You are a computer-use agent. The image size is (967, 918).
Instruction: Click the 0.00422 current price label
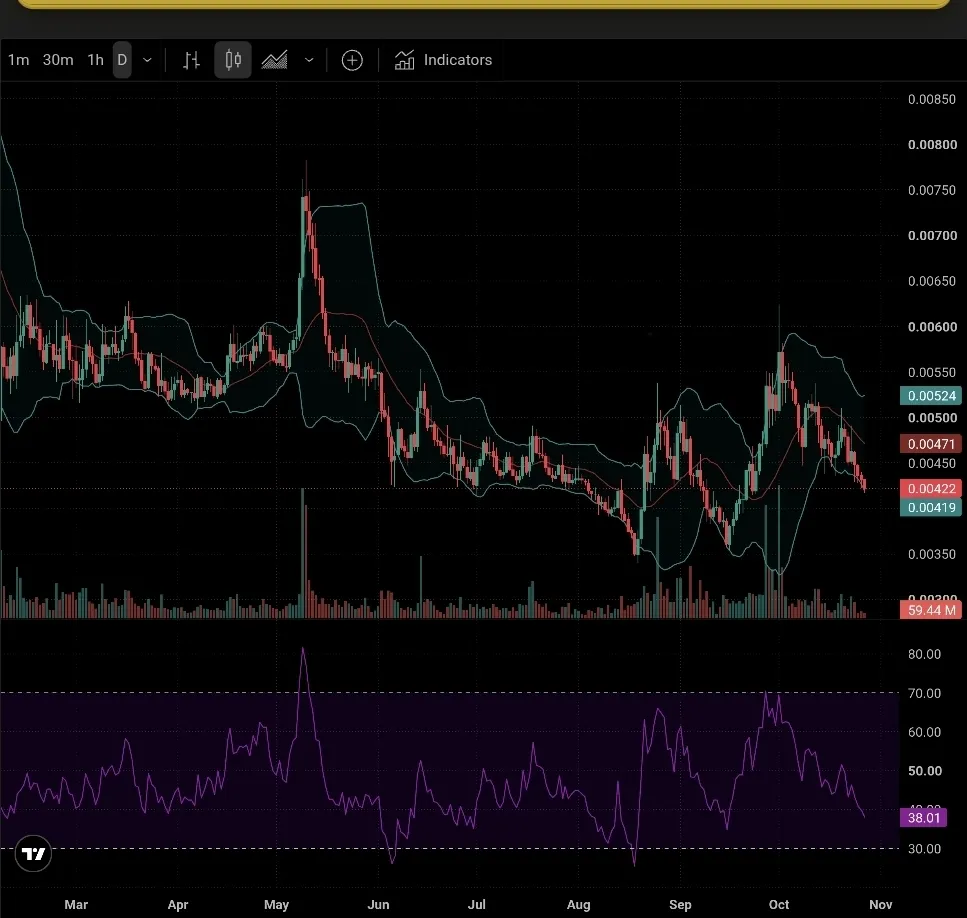pos(931,488)
